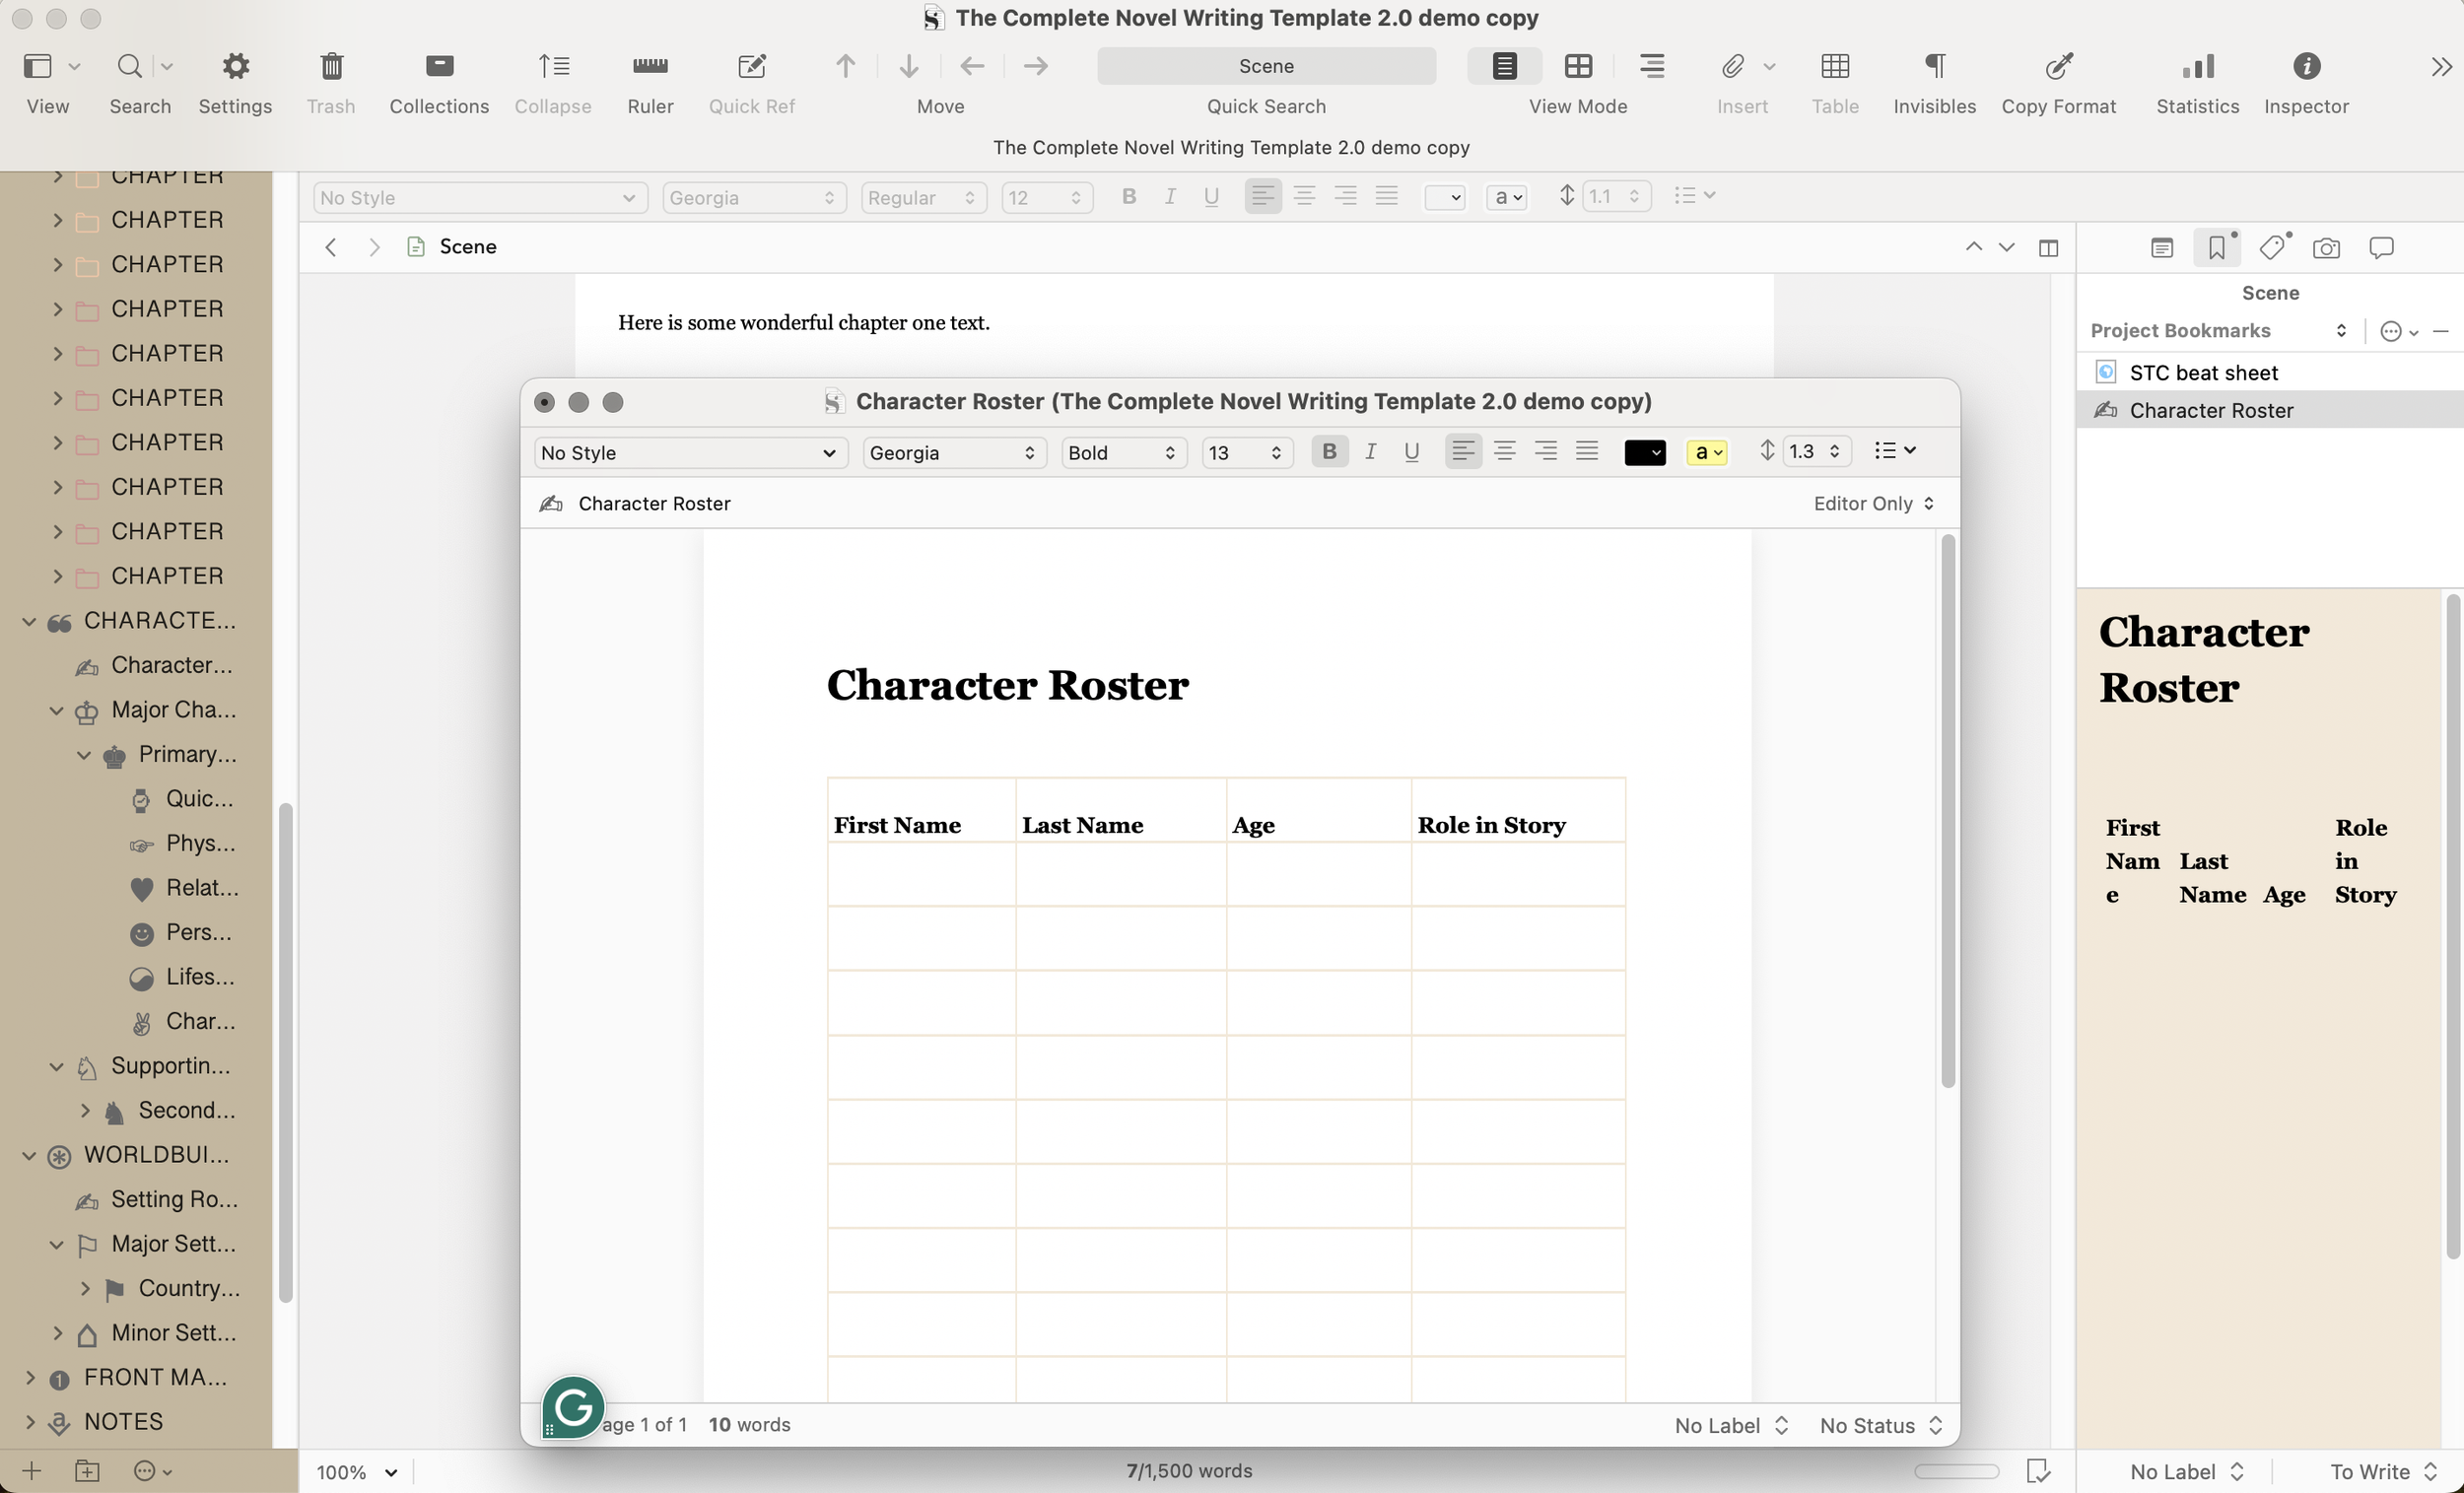
Task: Switch to the Notes tab in inspector
Action: pyautogui.click(x=2161, y=247)
